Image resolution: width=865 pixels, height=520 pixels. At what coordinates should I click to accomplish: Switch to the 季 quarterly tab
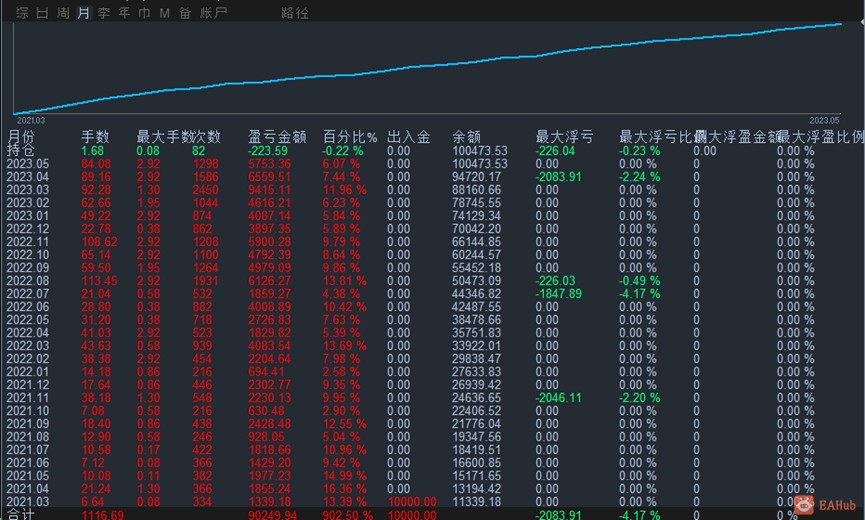click(x=104, y=13)
